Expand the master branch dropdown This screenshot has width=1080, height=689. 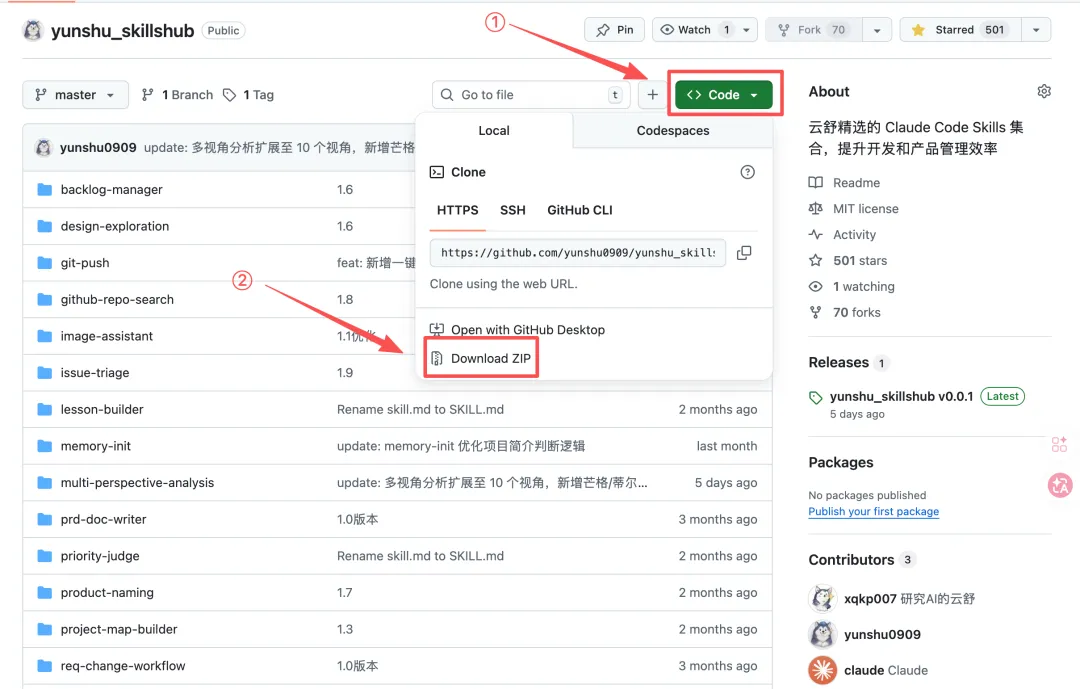[x=75, y=95]
